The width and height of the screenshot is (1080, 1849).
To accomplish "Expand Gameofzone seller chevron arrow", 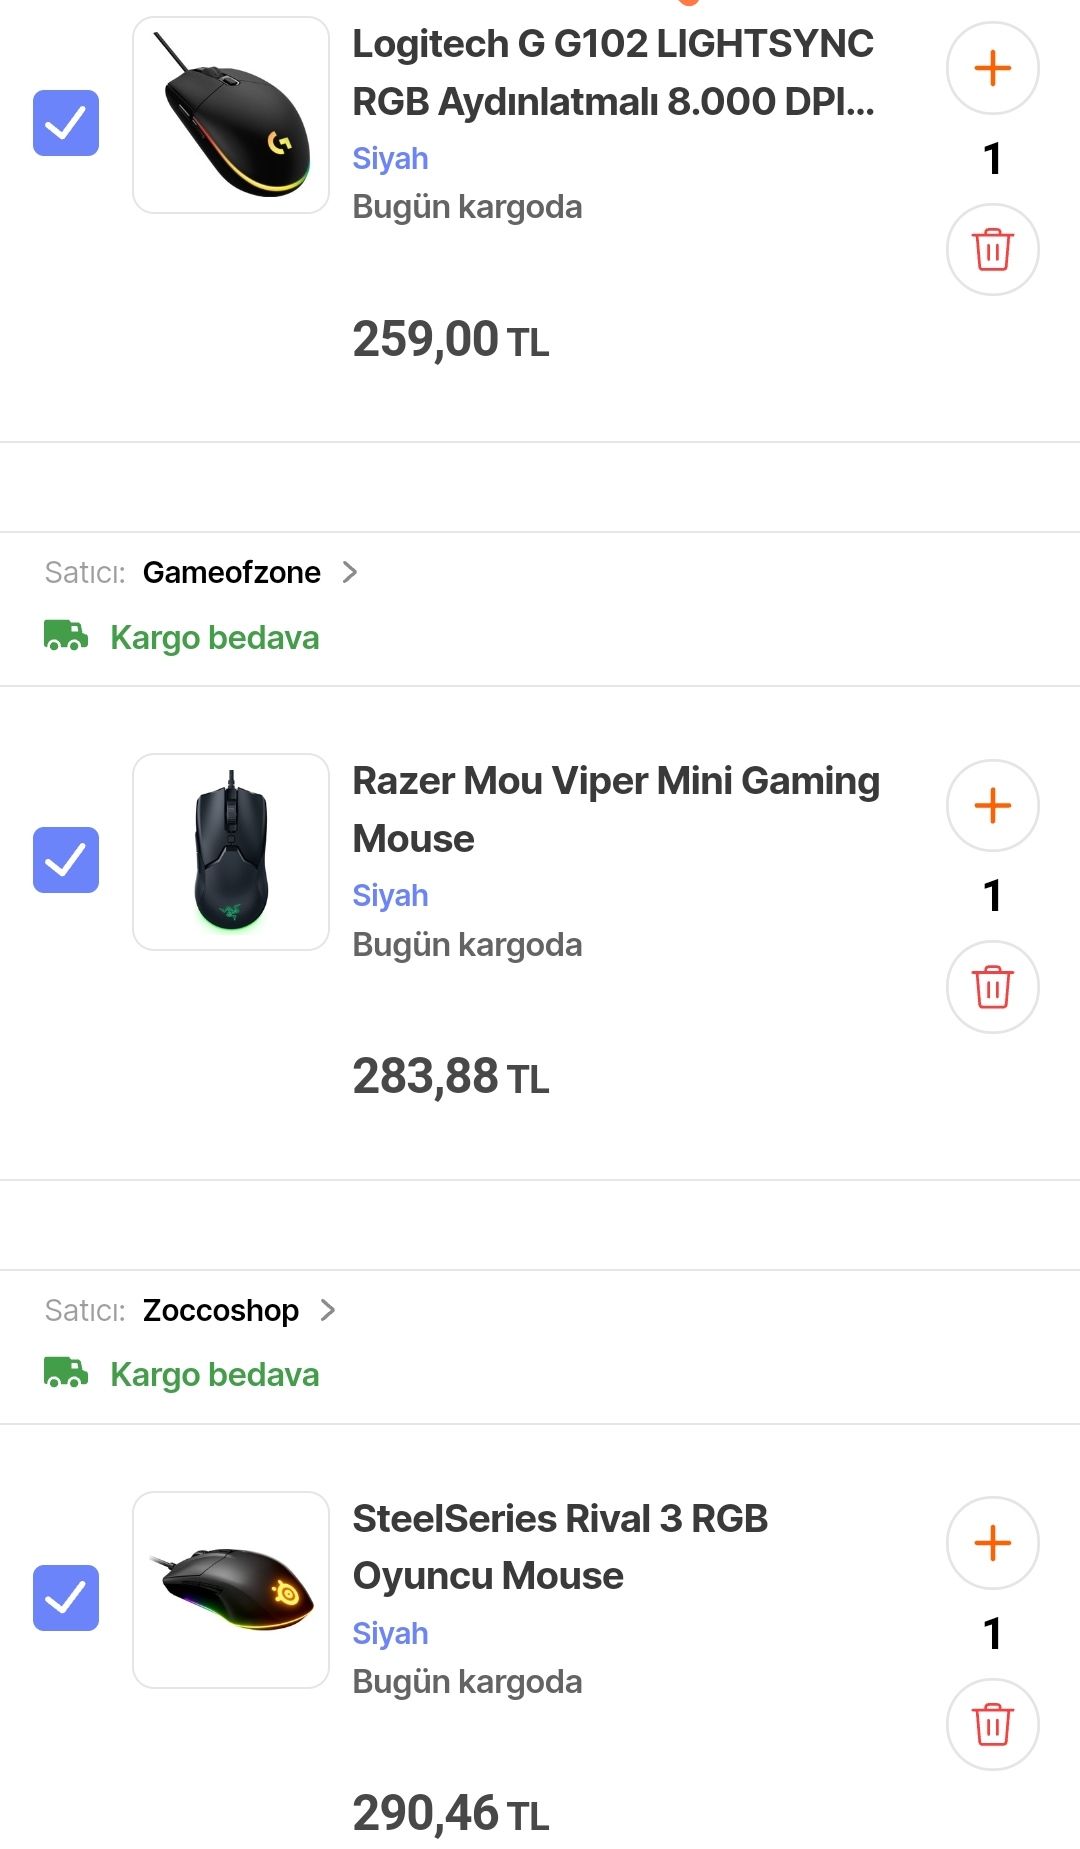I will [x=349, y=572].
